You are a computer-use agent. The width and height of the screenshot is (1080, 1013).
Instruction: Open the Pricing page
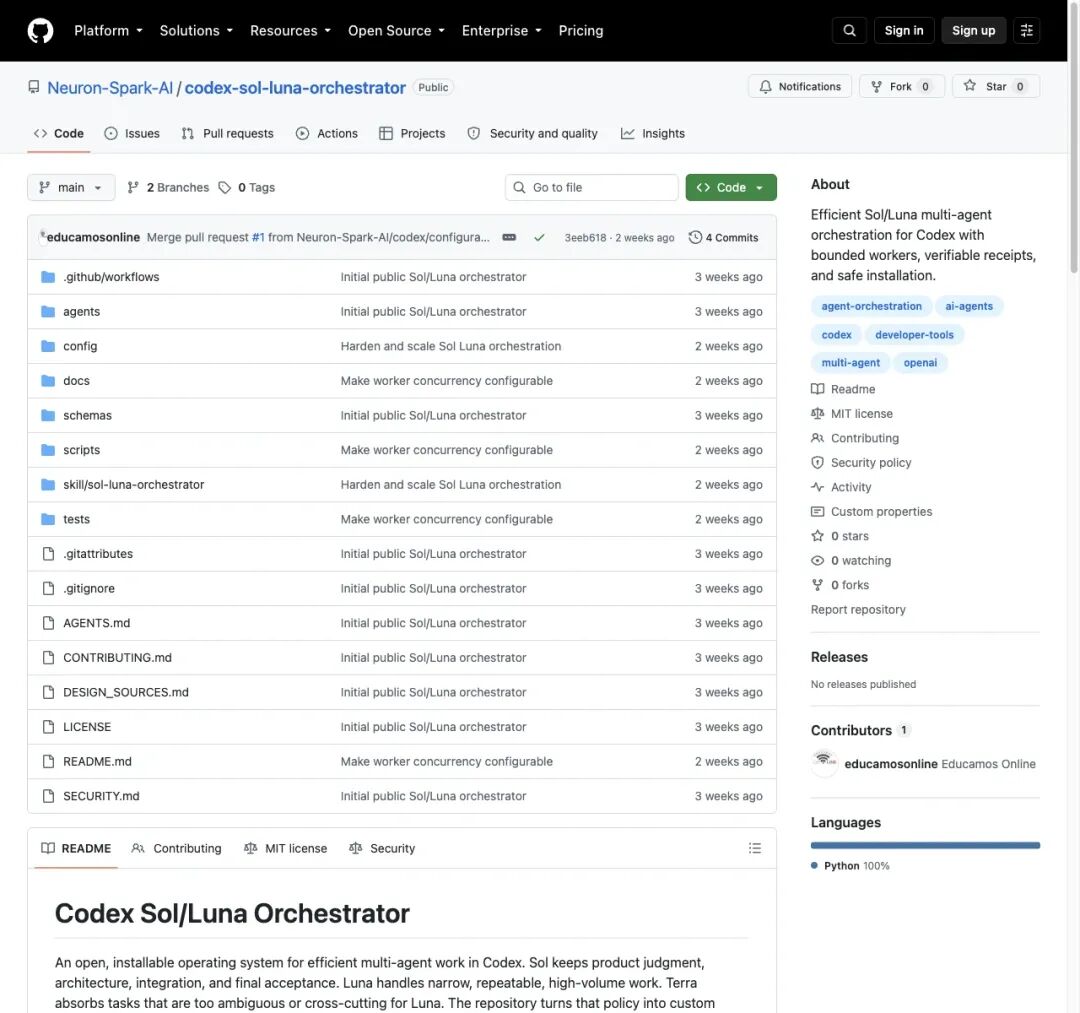pyautogui.click(x=581, y=30)
